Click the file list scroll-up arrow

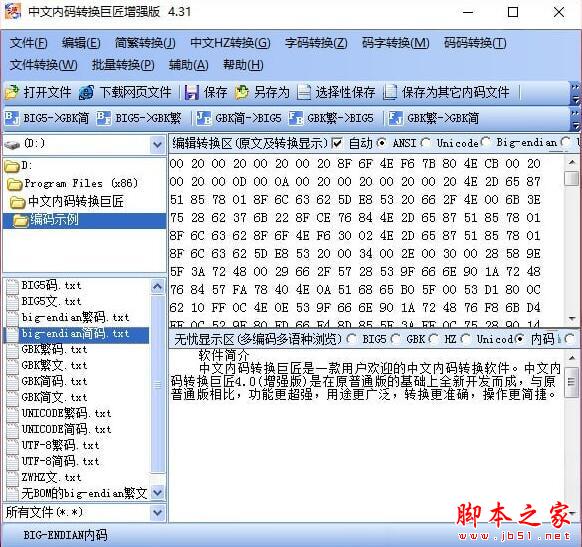click(157, 286)
